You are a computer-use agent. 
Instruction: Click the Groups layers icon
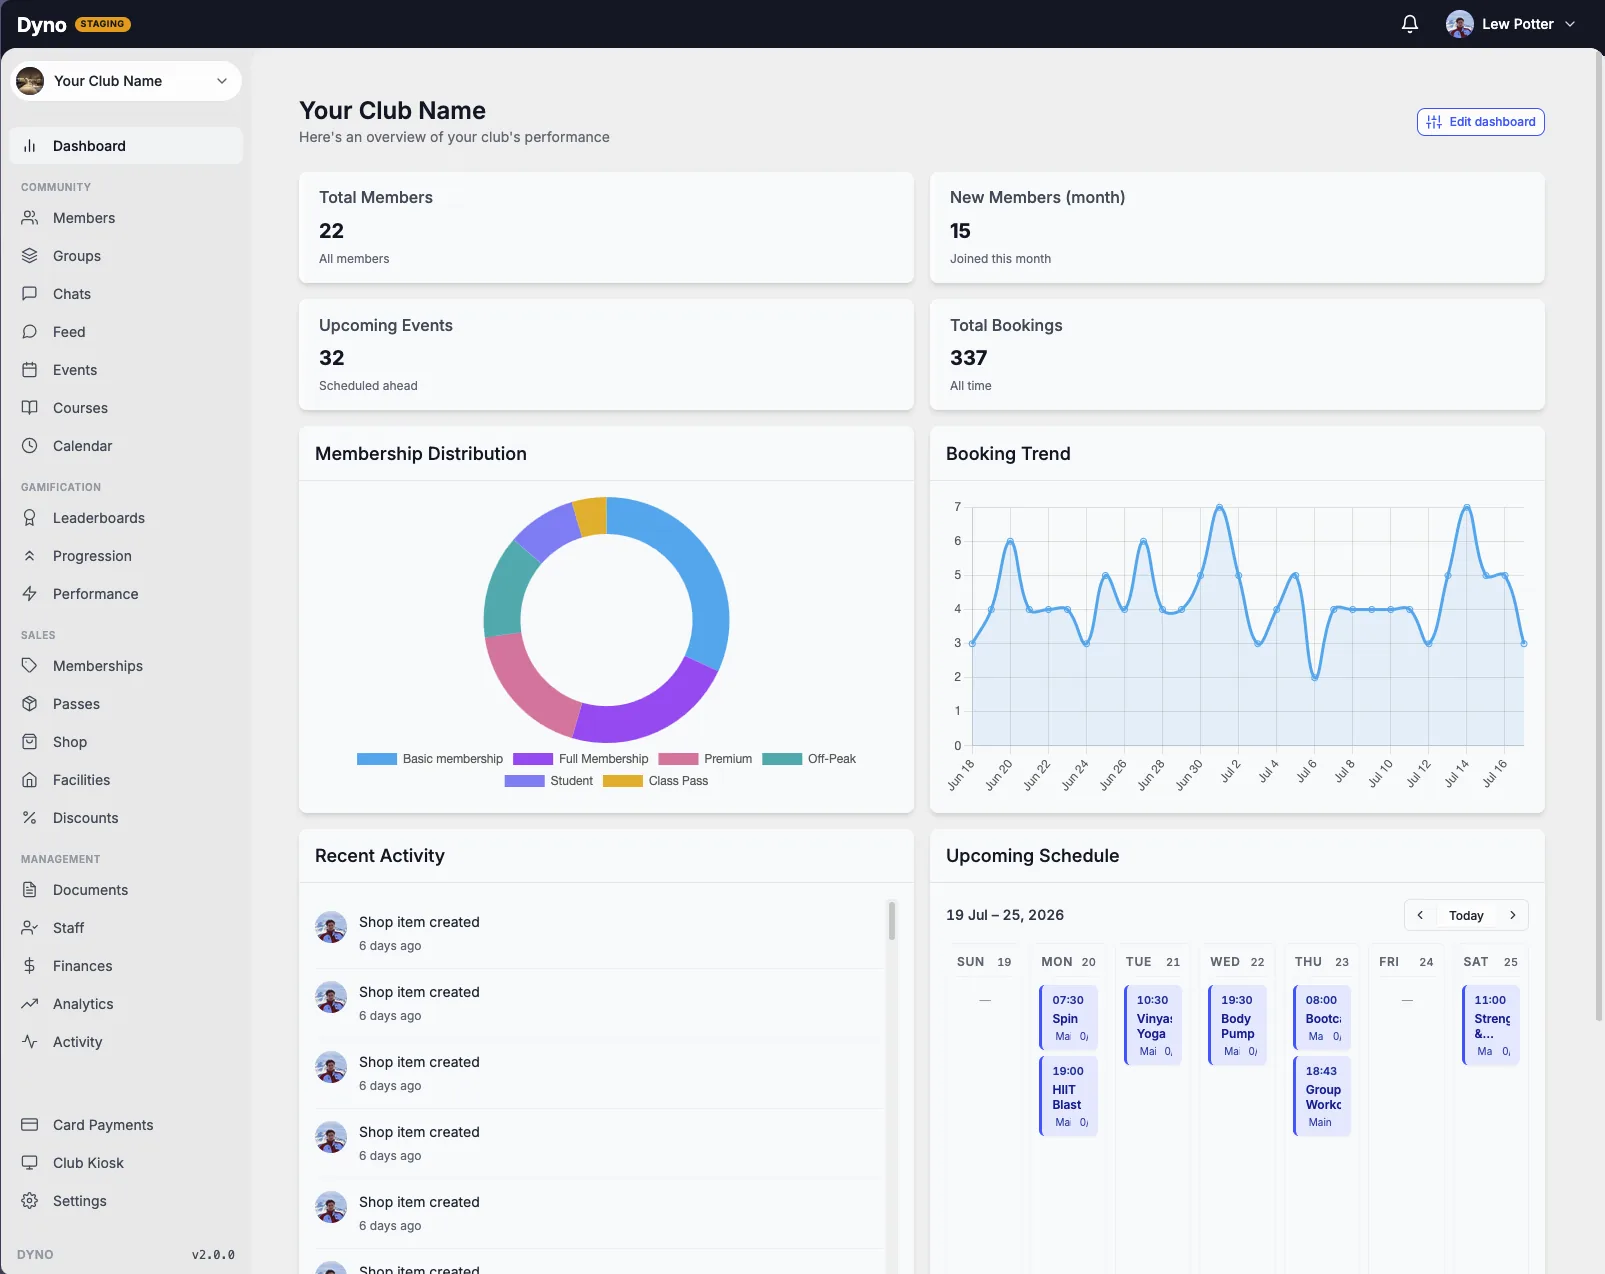click(x=30, y=256)
